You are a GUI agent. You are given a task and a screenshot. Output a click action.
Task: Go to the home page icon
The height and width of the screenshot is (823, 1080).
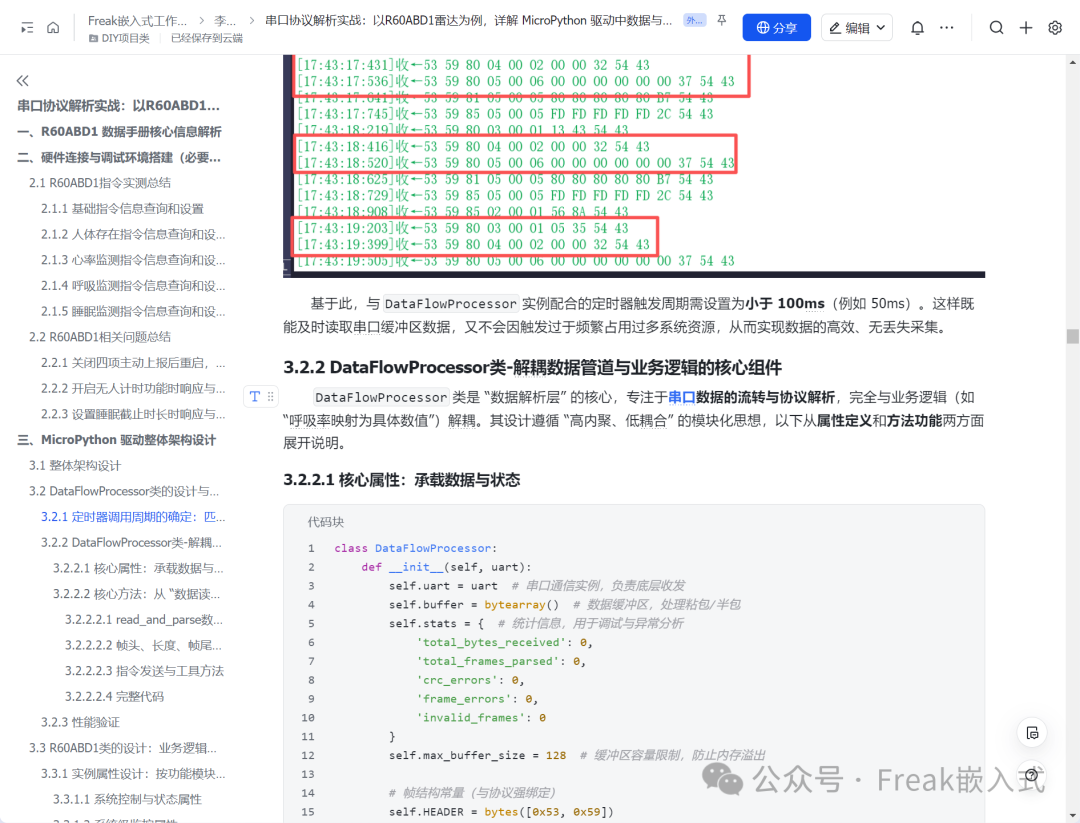tap(53, 28)
